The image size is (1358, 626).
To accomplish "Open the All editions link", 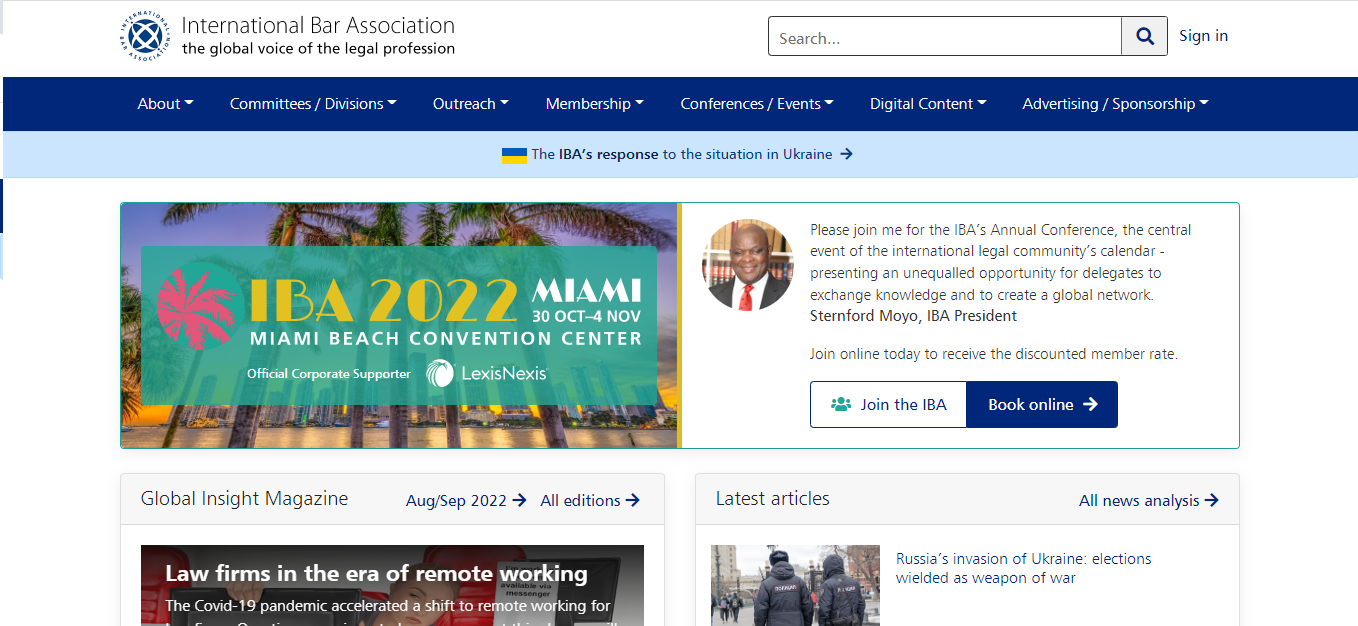I will click(589, 500).
